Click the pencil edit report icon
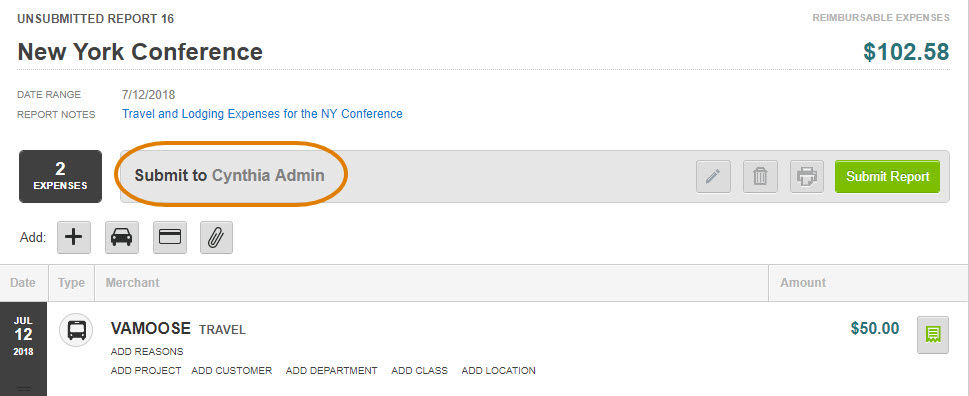 pos(713,177)
